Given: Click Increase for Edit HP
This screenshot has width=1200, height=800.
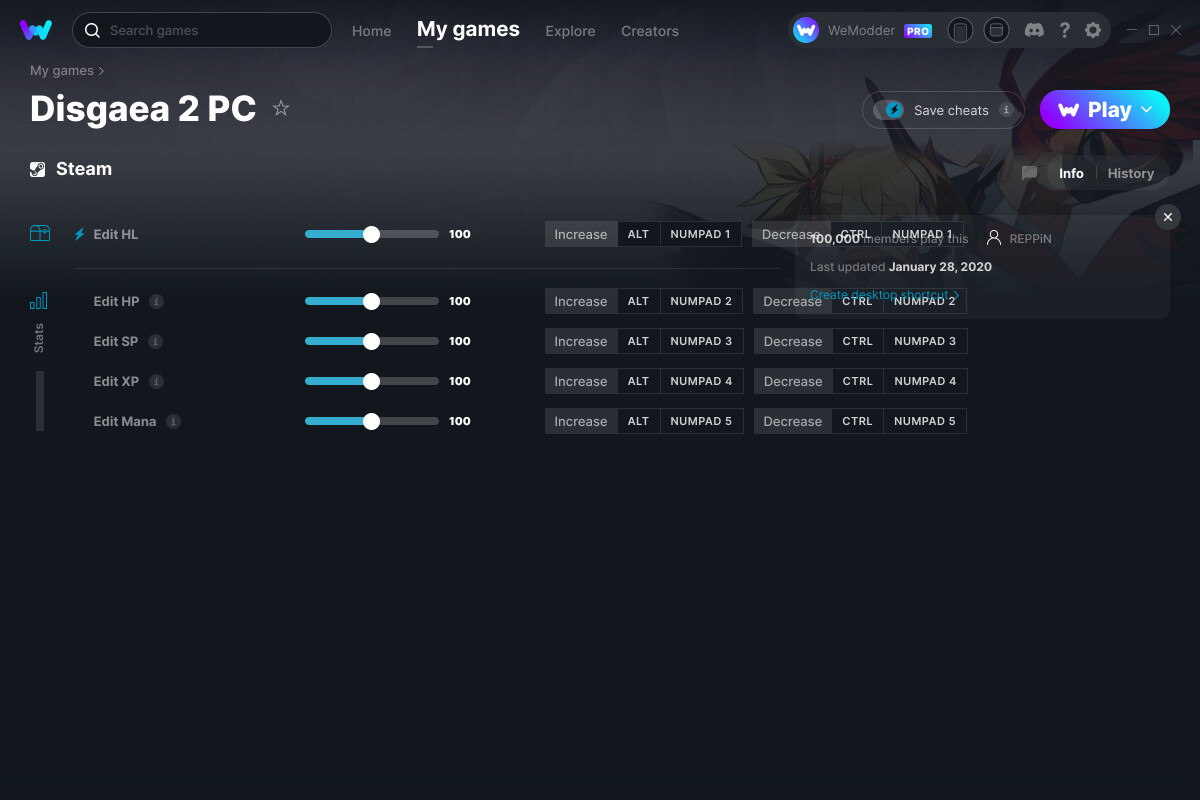Looking at the screenshot, I should (581, 301).
